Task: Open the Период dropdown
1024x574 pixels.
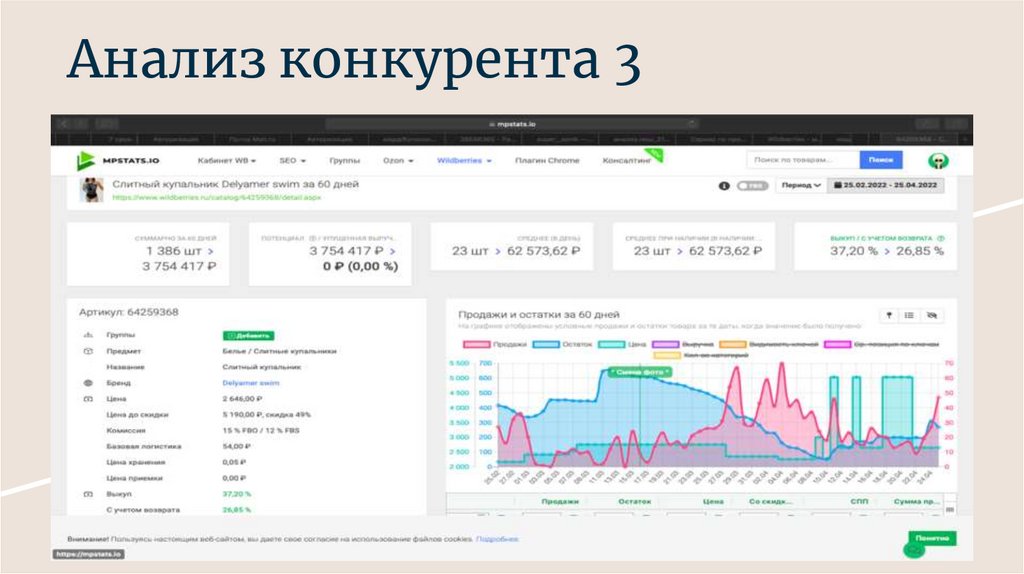Action: point(801,185)
